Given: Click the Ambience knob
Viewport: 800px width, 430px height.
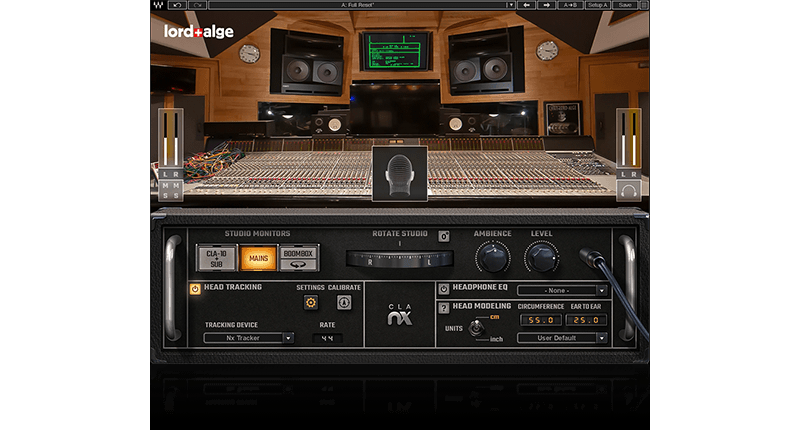Looking at the screenshot, I should (x=492, y=258).
